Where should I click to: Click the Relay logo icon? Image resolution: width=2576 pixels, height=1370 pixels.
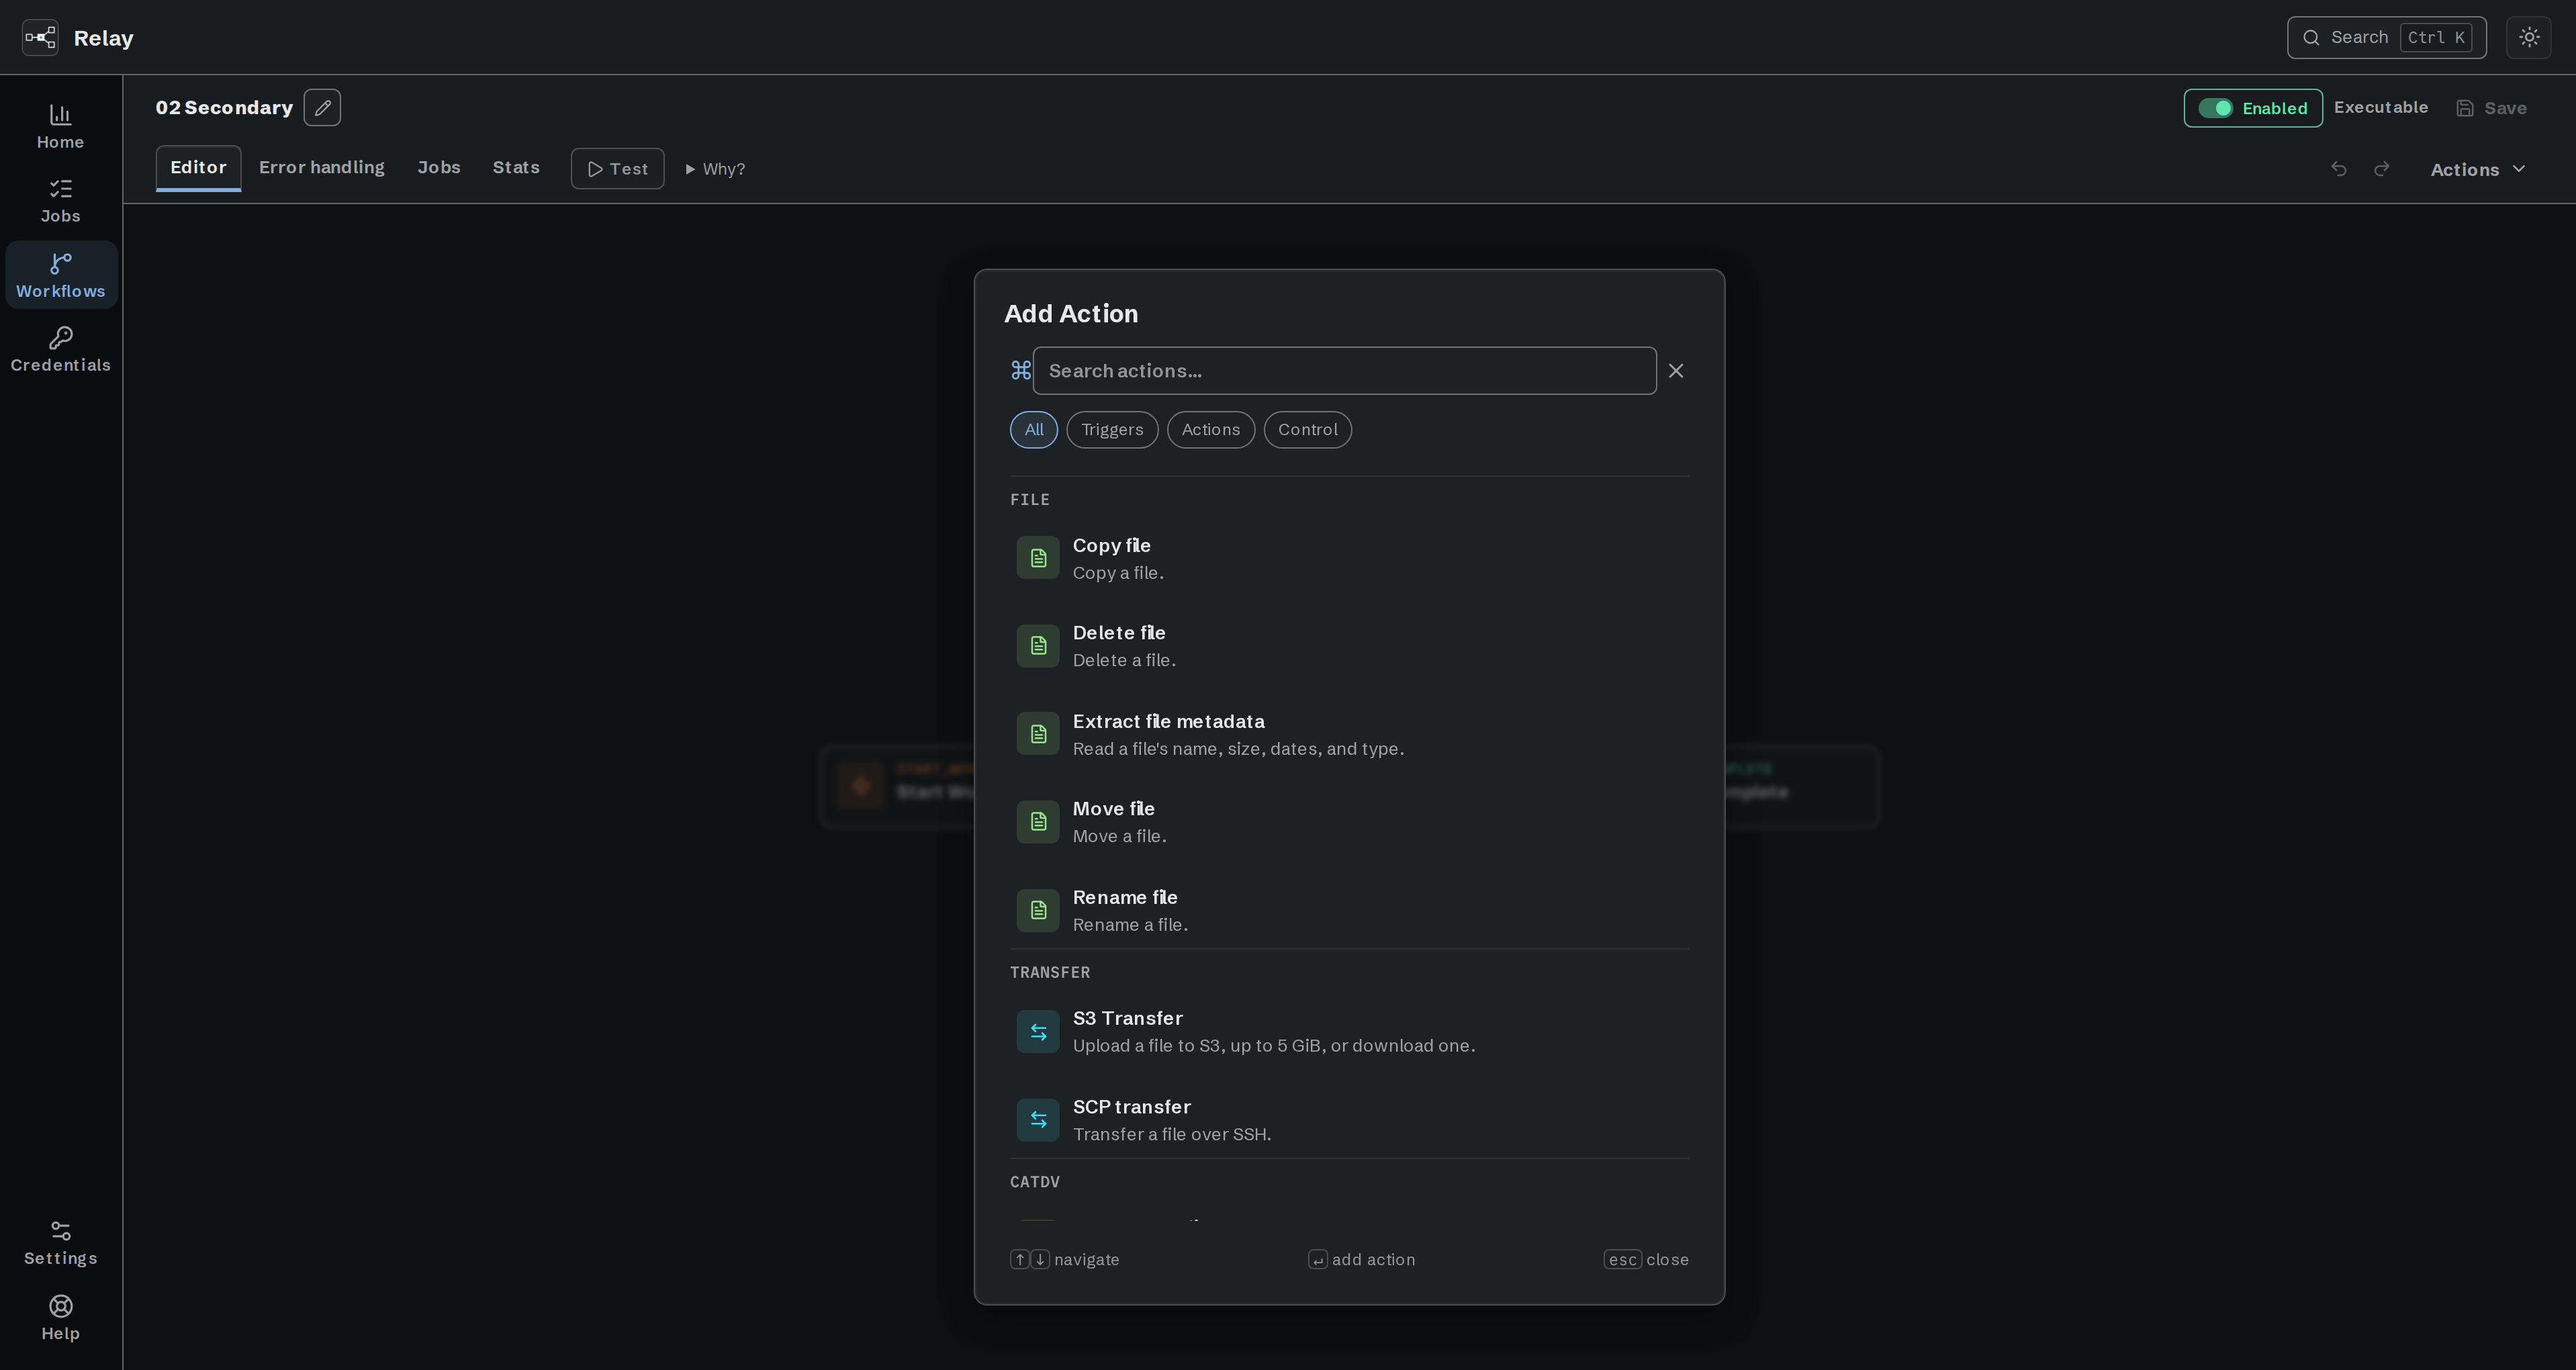(40, 38)
